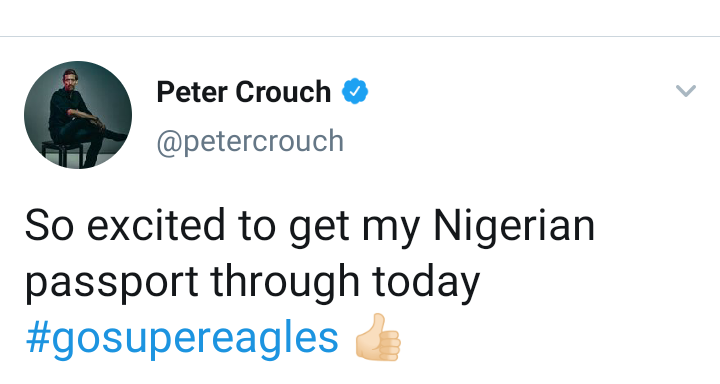Screen dimensions: 720x384
Task: Click the Peter Crouch display name
Action: tap(243, 92)
